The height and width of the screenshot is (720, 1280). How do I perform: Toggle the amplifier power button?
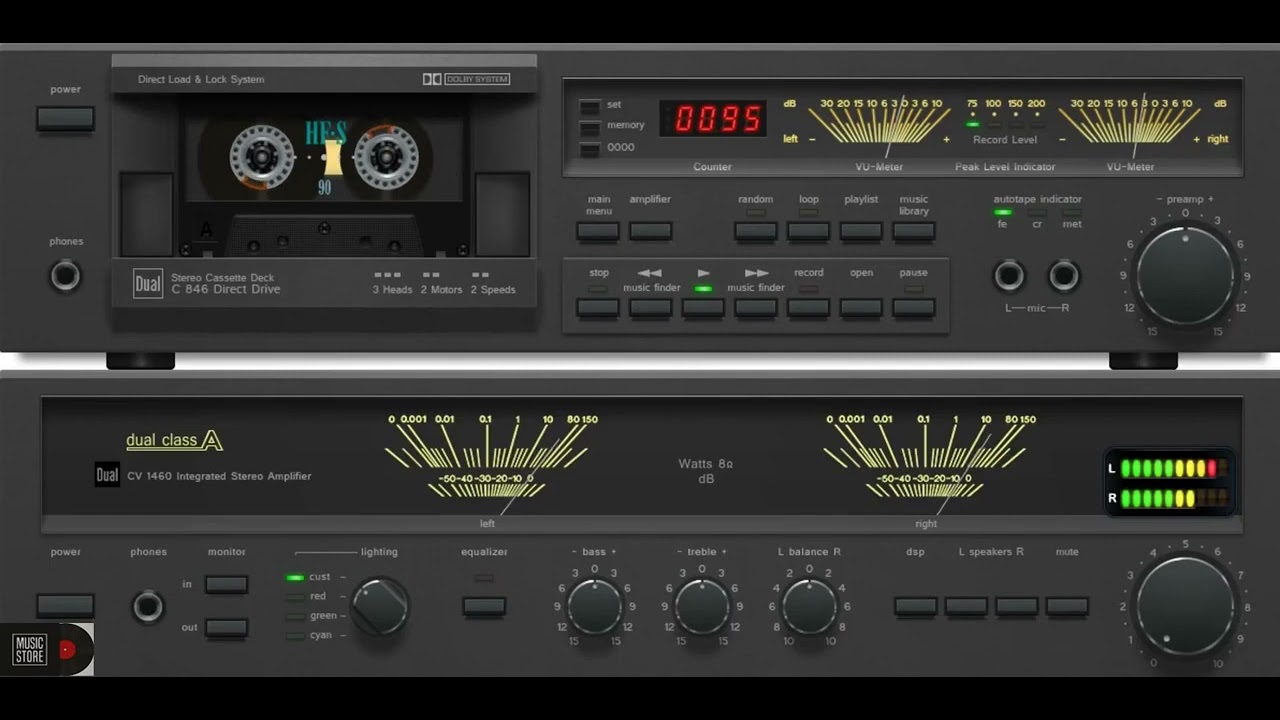65,606
